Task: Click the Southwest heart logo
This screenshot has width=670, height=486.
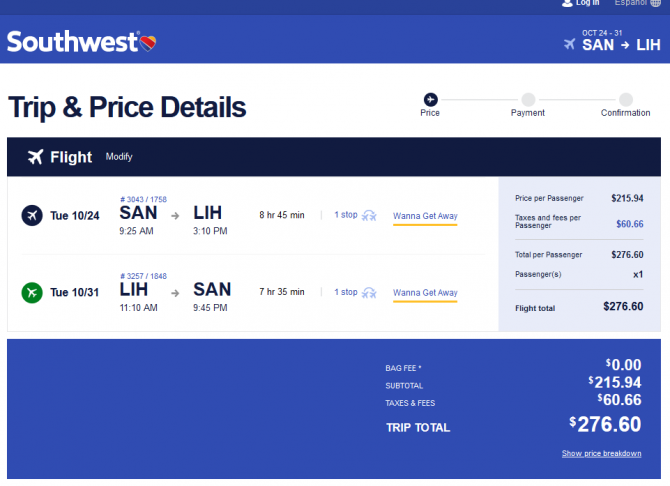Action: pyautogui.click(x=148, y=43)
